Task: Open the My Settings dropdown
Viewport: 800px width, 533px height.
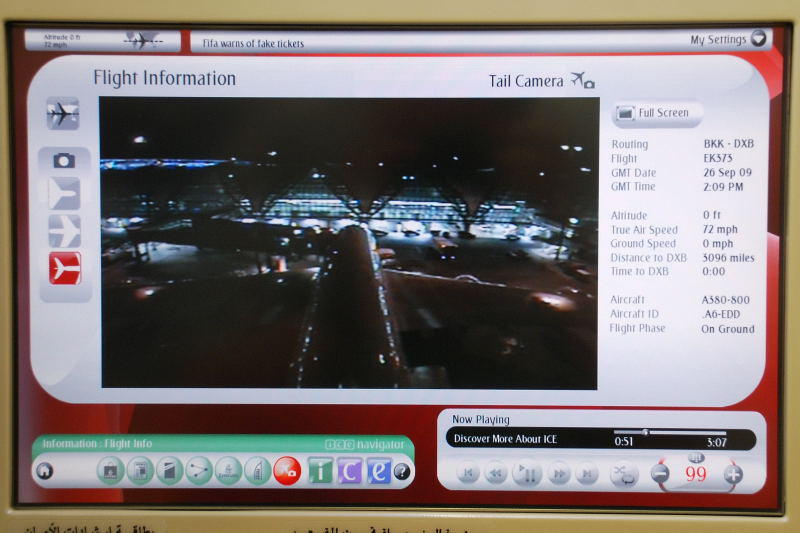Action: [728, 39]
